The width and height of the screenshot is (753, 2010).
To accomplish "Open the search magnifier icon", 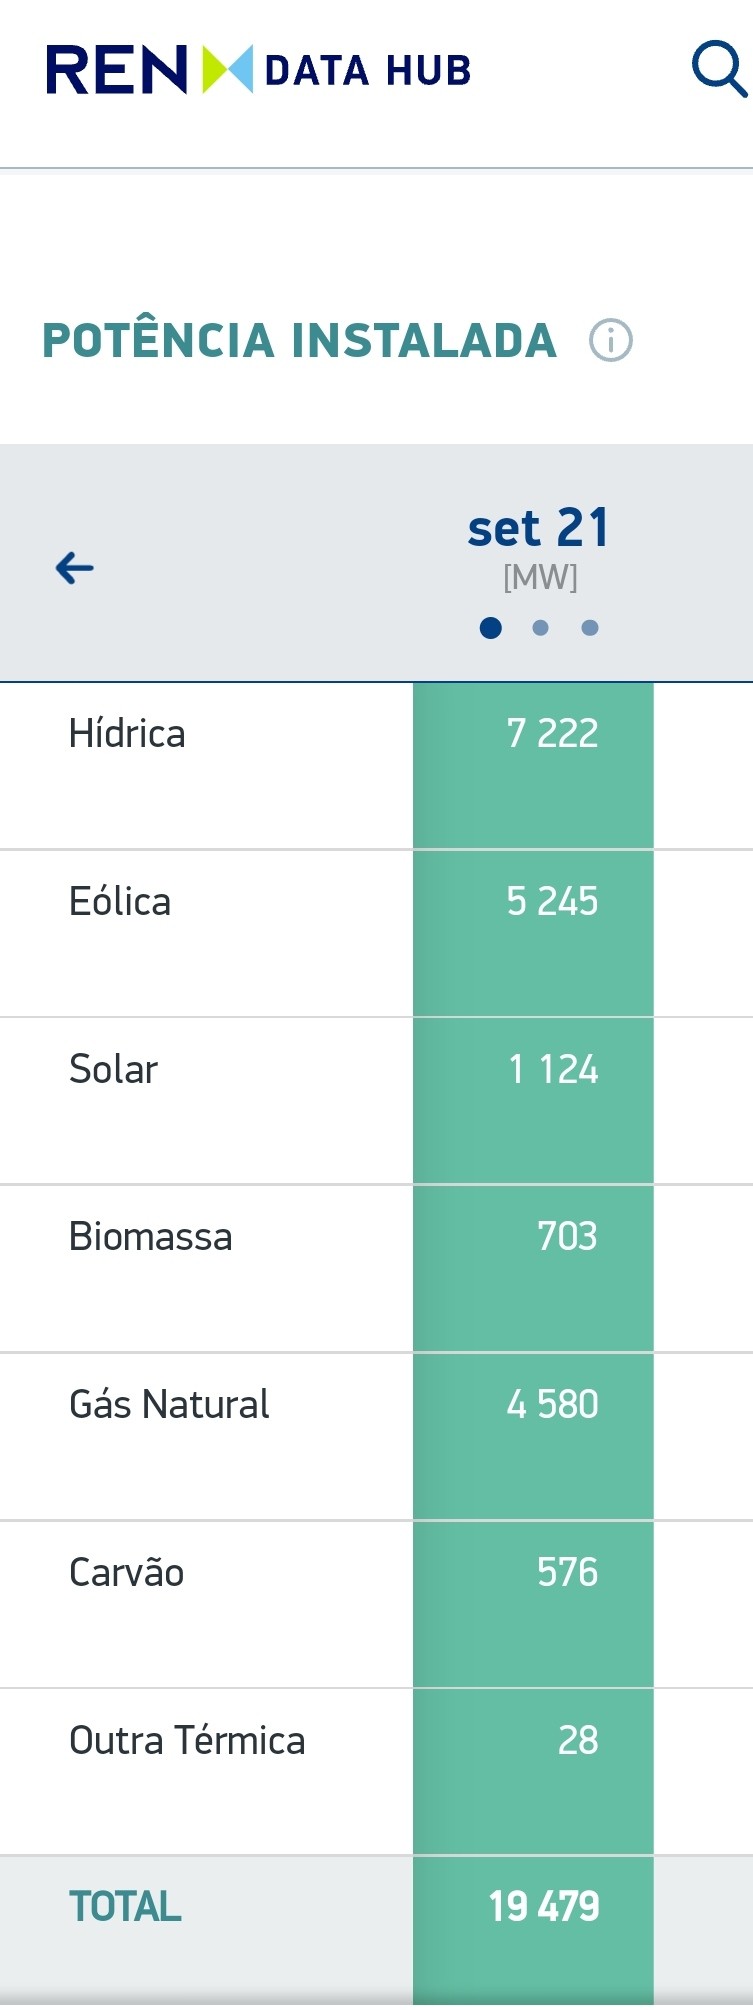I will tap(718, 70).
